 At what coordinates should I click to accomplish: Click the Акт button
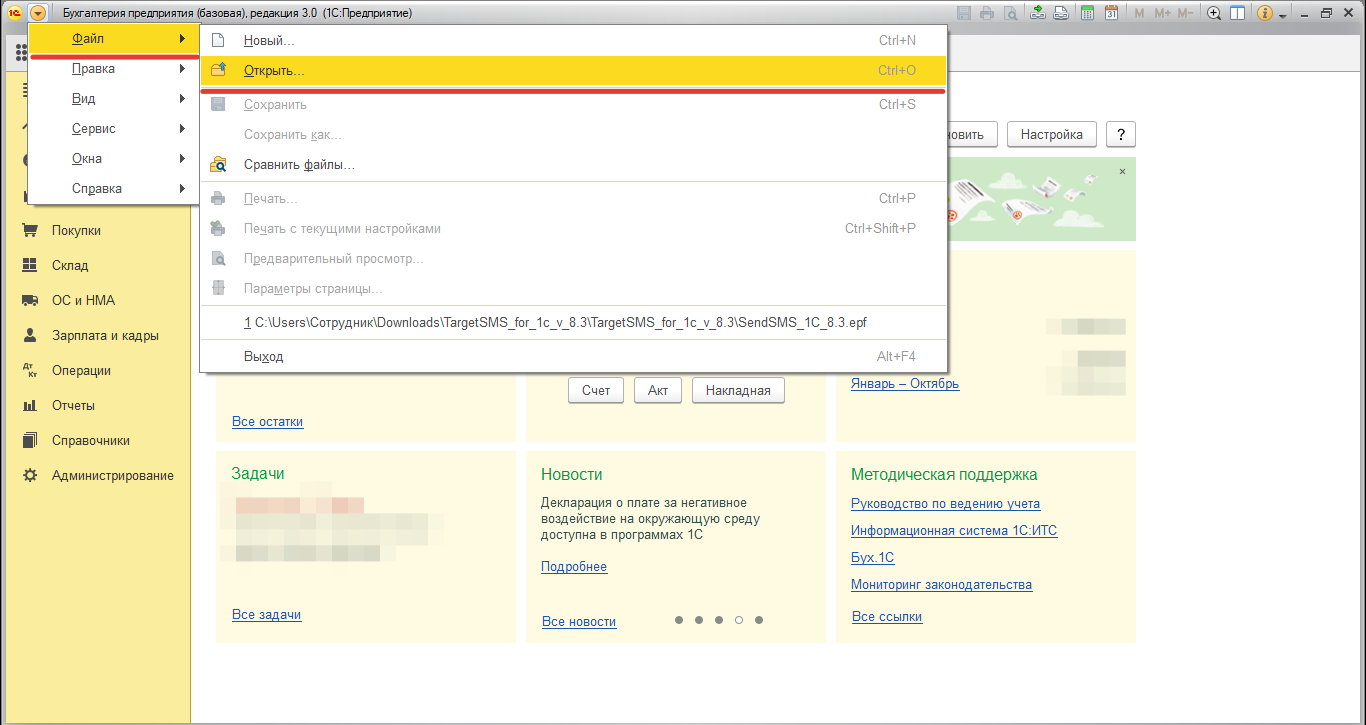658,390
